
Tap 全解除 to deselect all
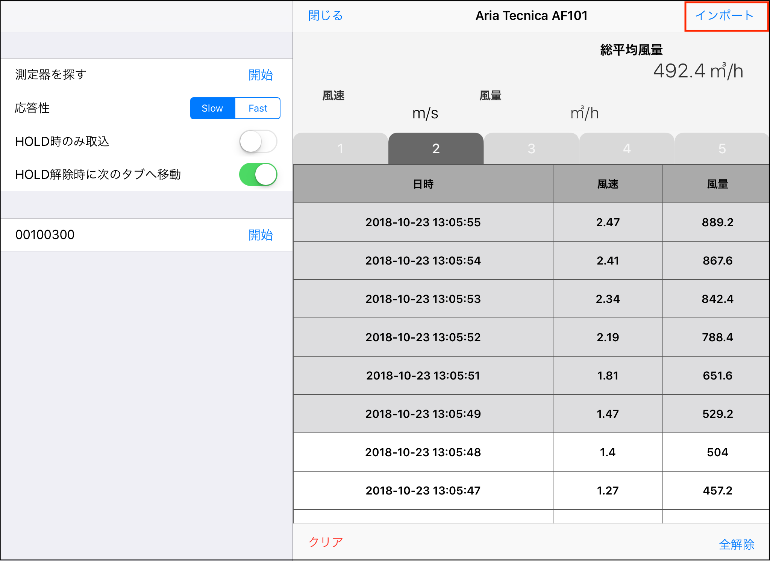736,544
